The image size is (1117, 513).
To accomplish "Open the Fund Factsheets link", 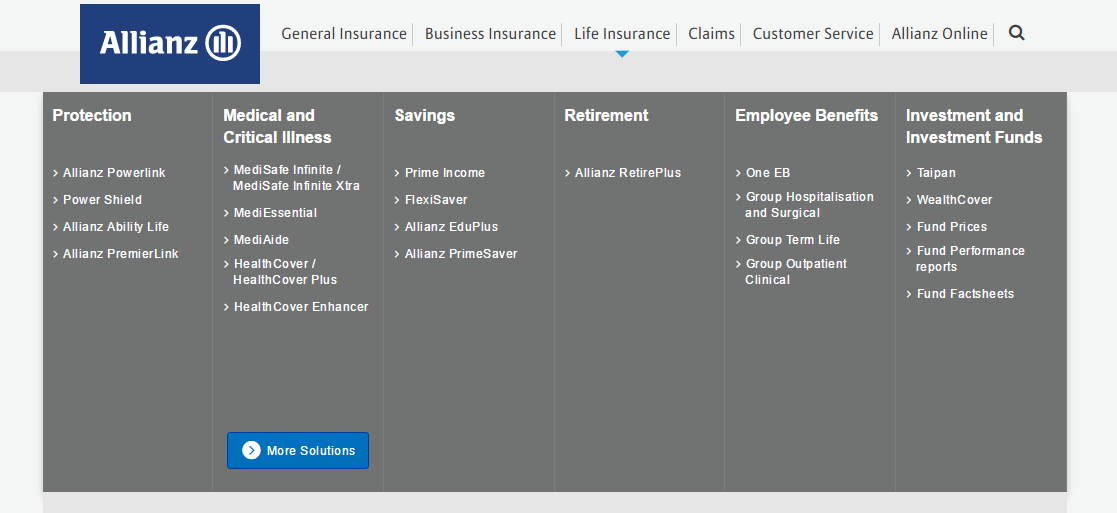I will click(x=965, y=294).
